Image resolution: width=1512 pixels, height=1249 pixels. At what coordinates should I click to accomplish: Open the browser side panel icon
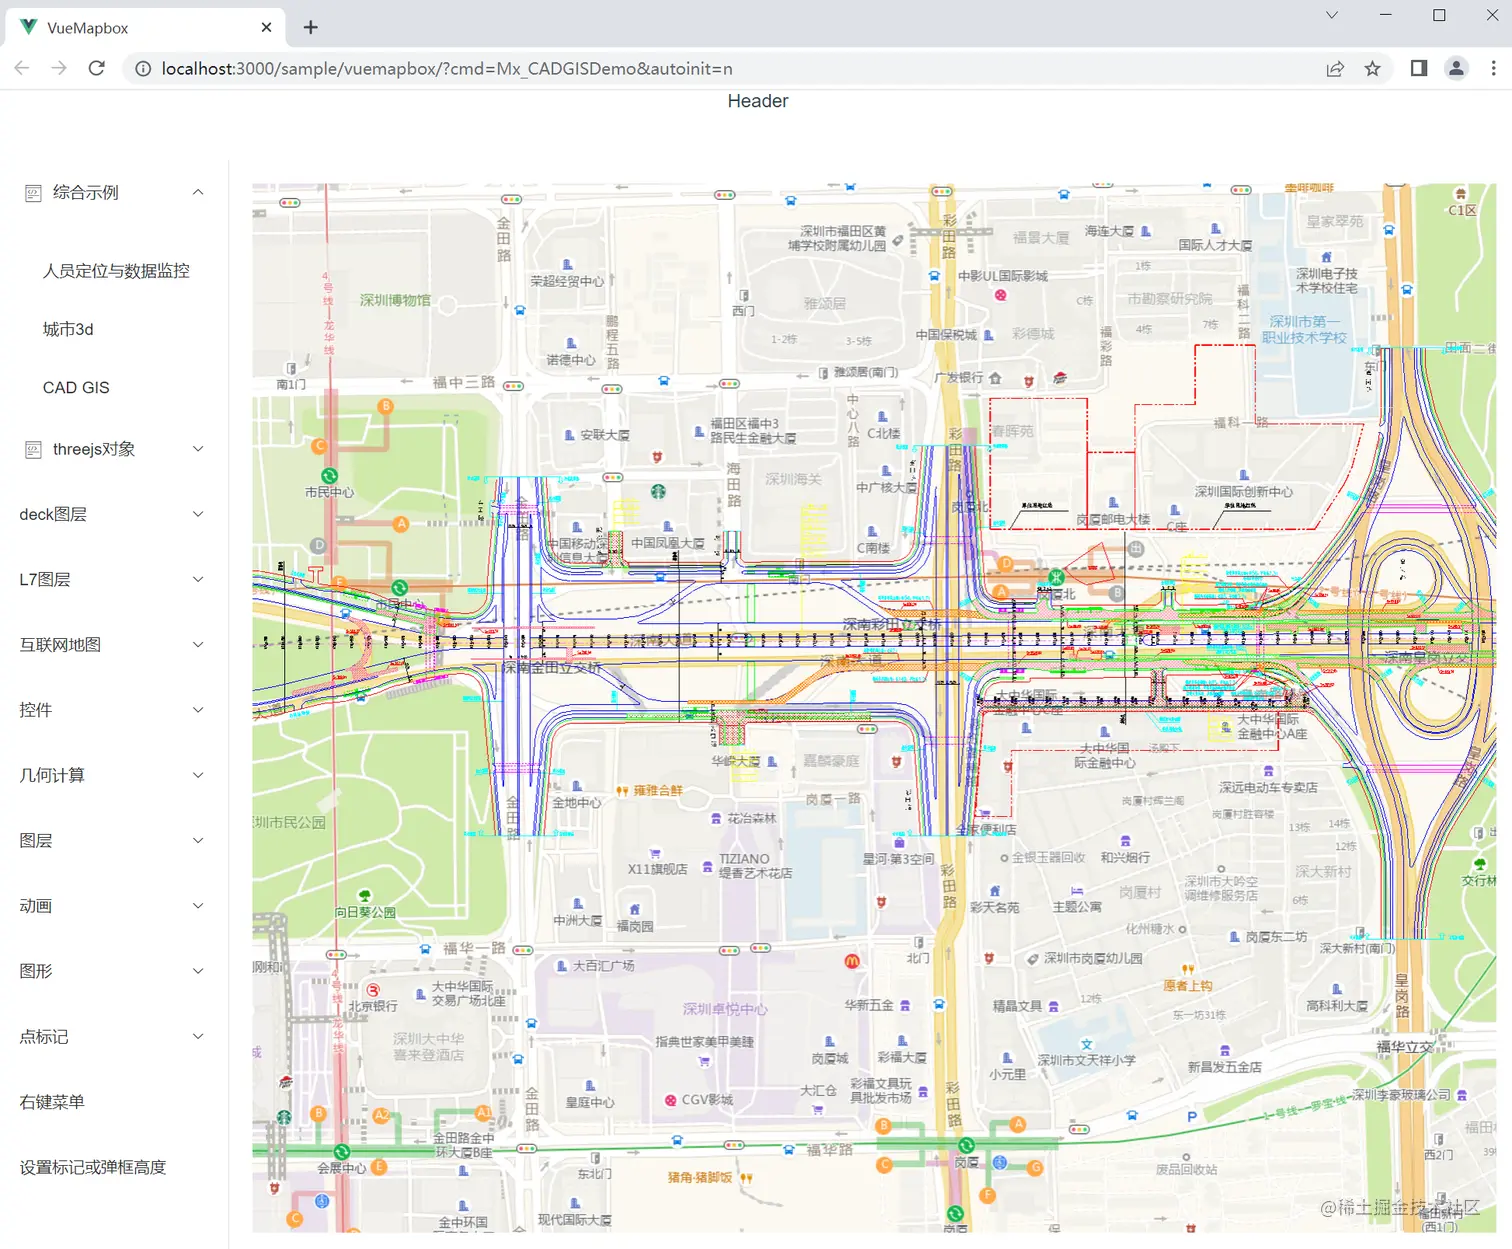[x=1419, y=68]
